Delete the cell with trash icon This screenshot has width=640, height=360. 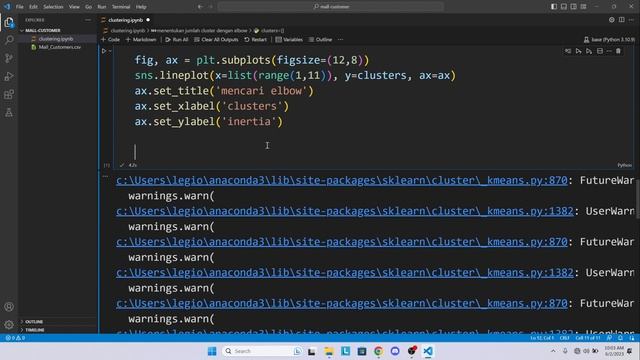pos(618,51)
